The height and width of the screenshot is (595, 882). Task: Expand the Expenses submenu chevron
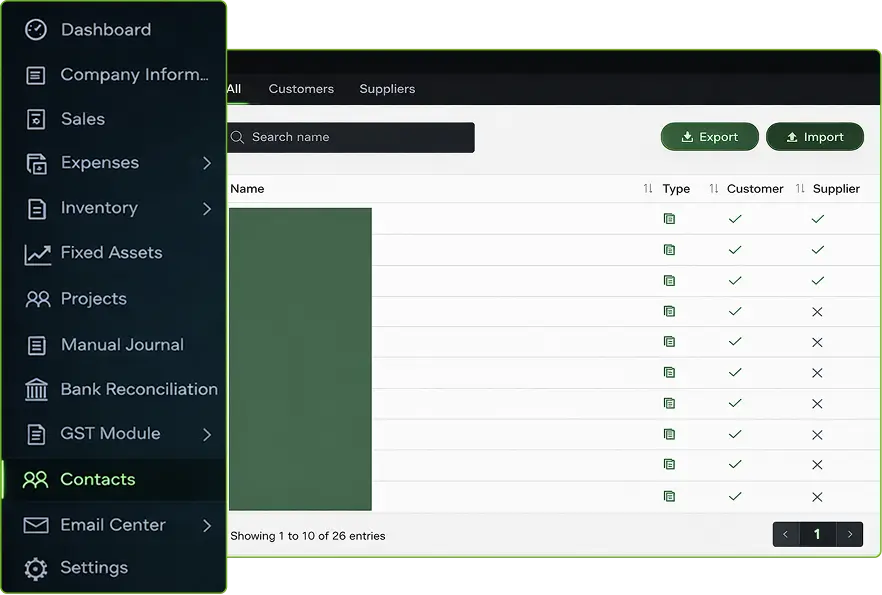pos(207,163)
